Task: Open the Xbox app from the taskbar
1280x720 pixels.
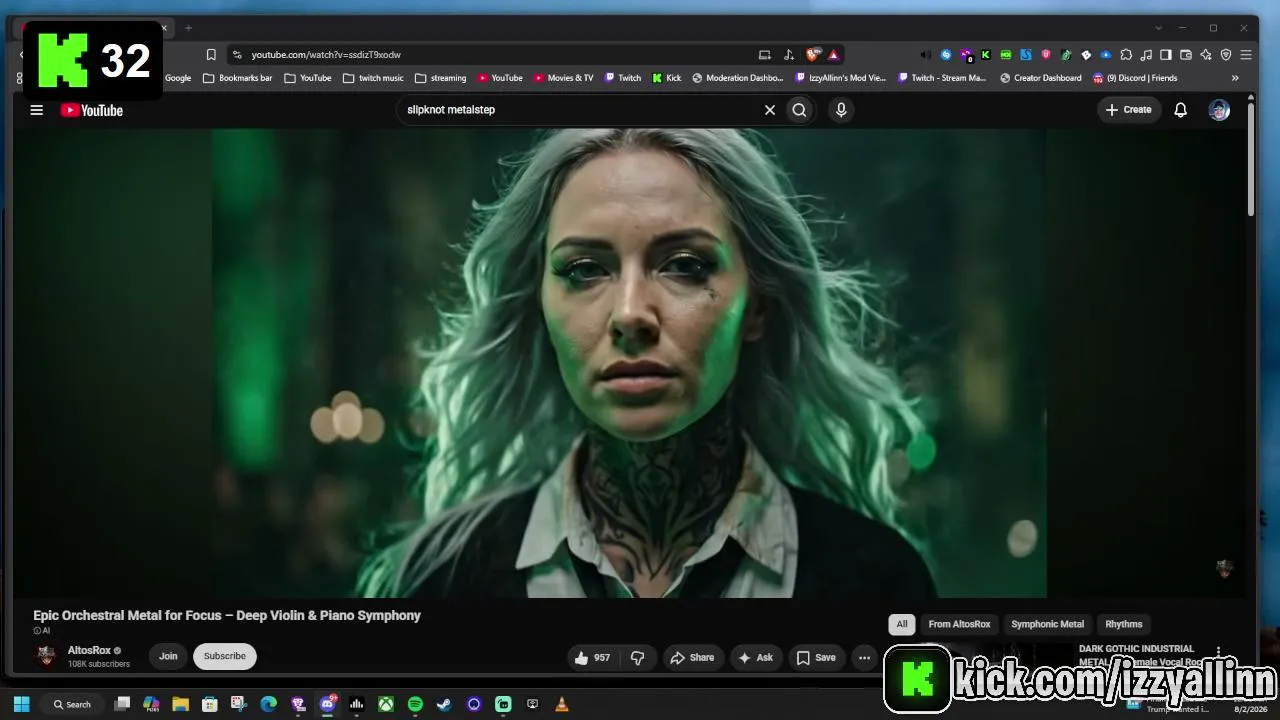Action: 385,704
